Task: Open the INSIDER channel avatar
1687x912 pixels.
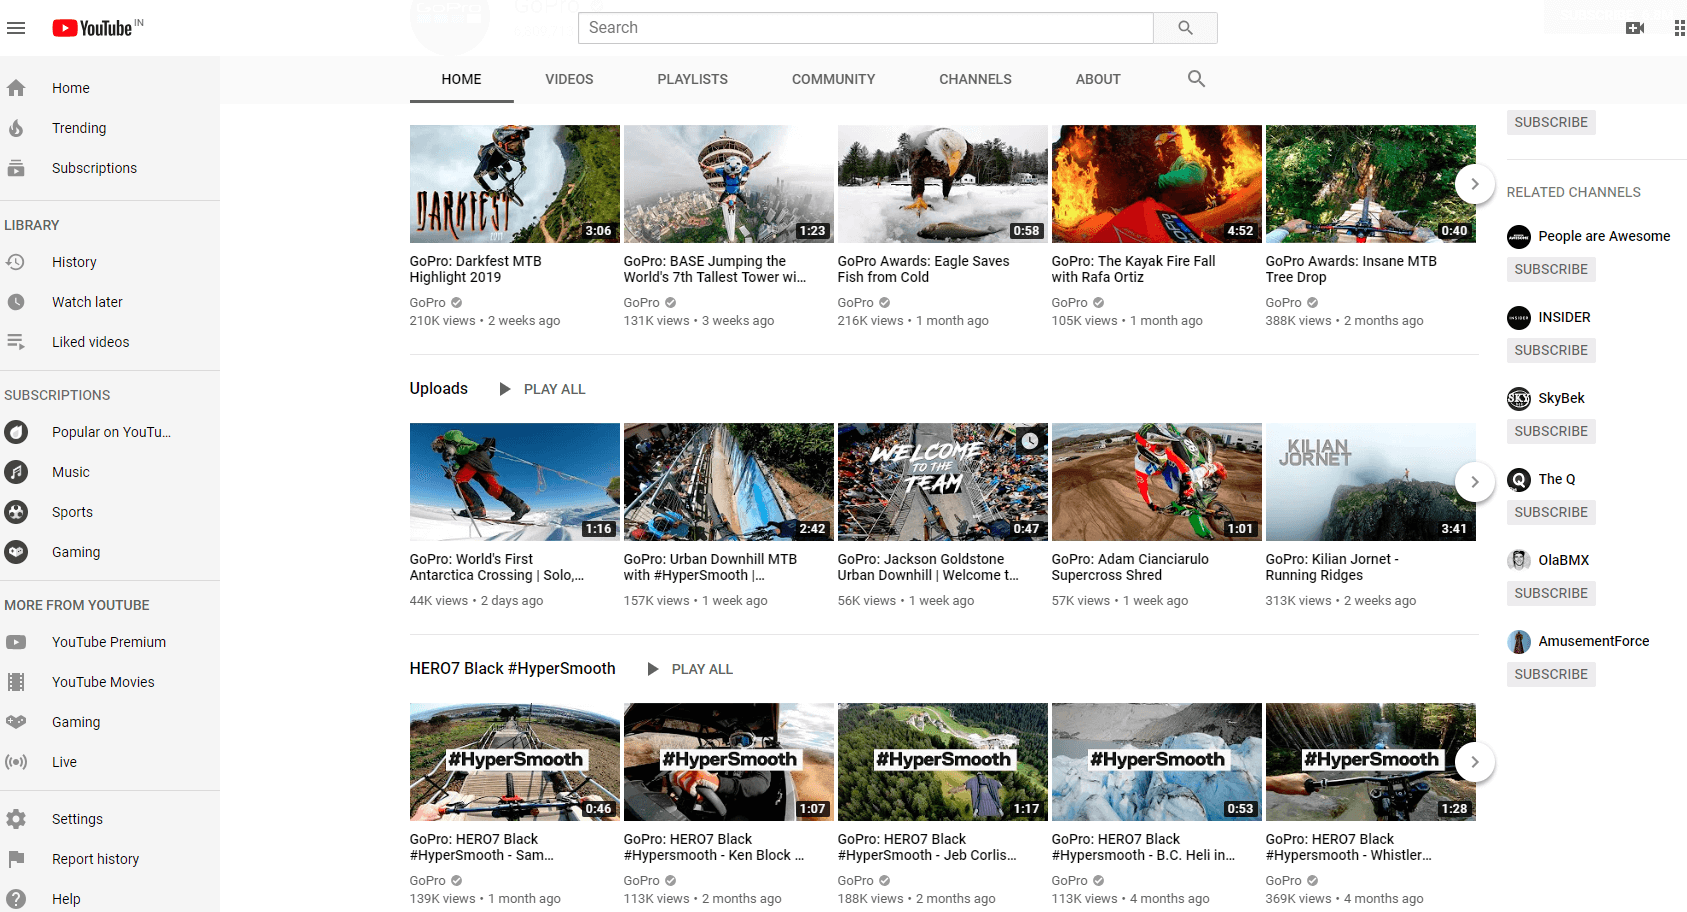Action: pos(1519,318)
